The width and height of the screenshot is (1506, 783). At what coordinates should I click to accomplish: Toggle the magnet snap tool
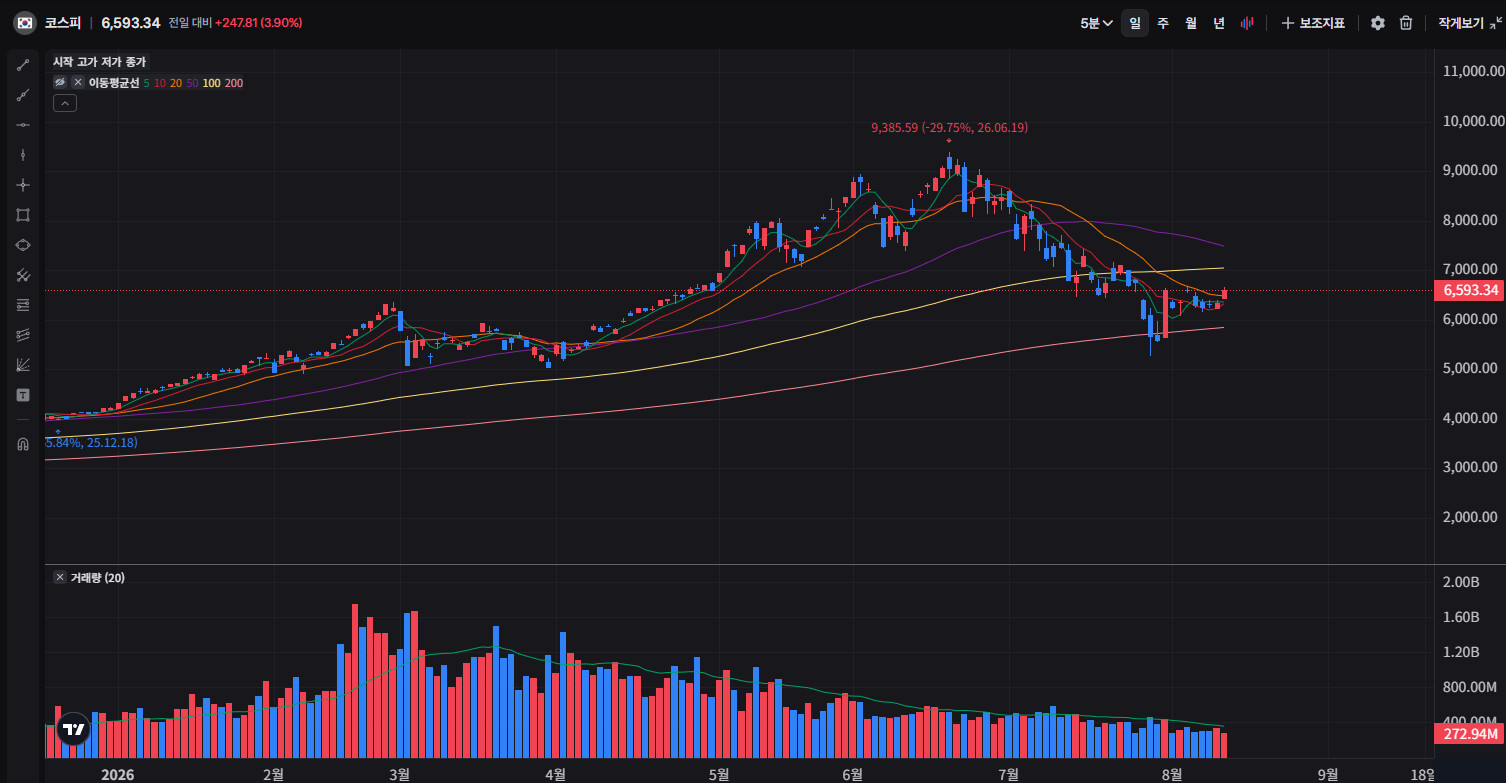(x=23, y=445)
